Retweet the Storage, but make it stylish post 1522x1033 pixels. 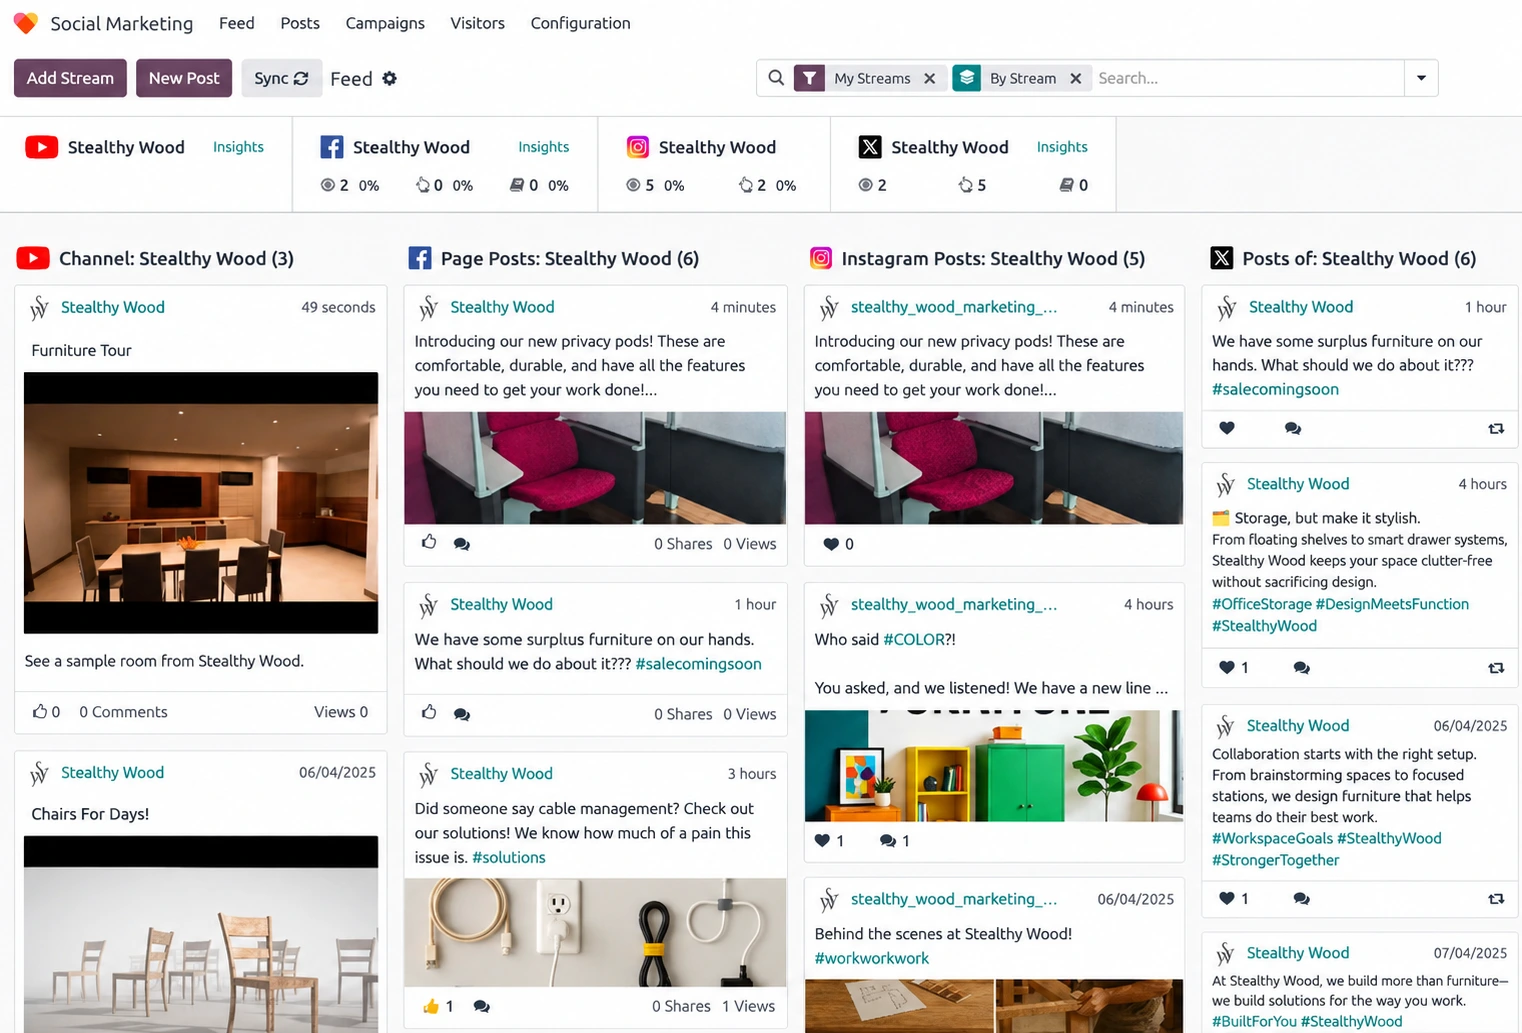pyautogui.click(x=1496, y=667)
